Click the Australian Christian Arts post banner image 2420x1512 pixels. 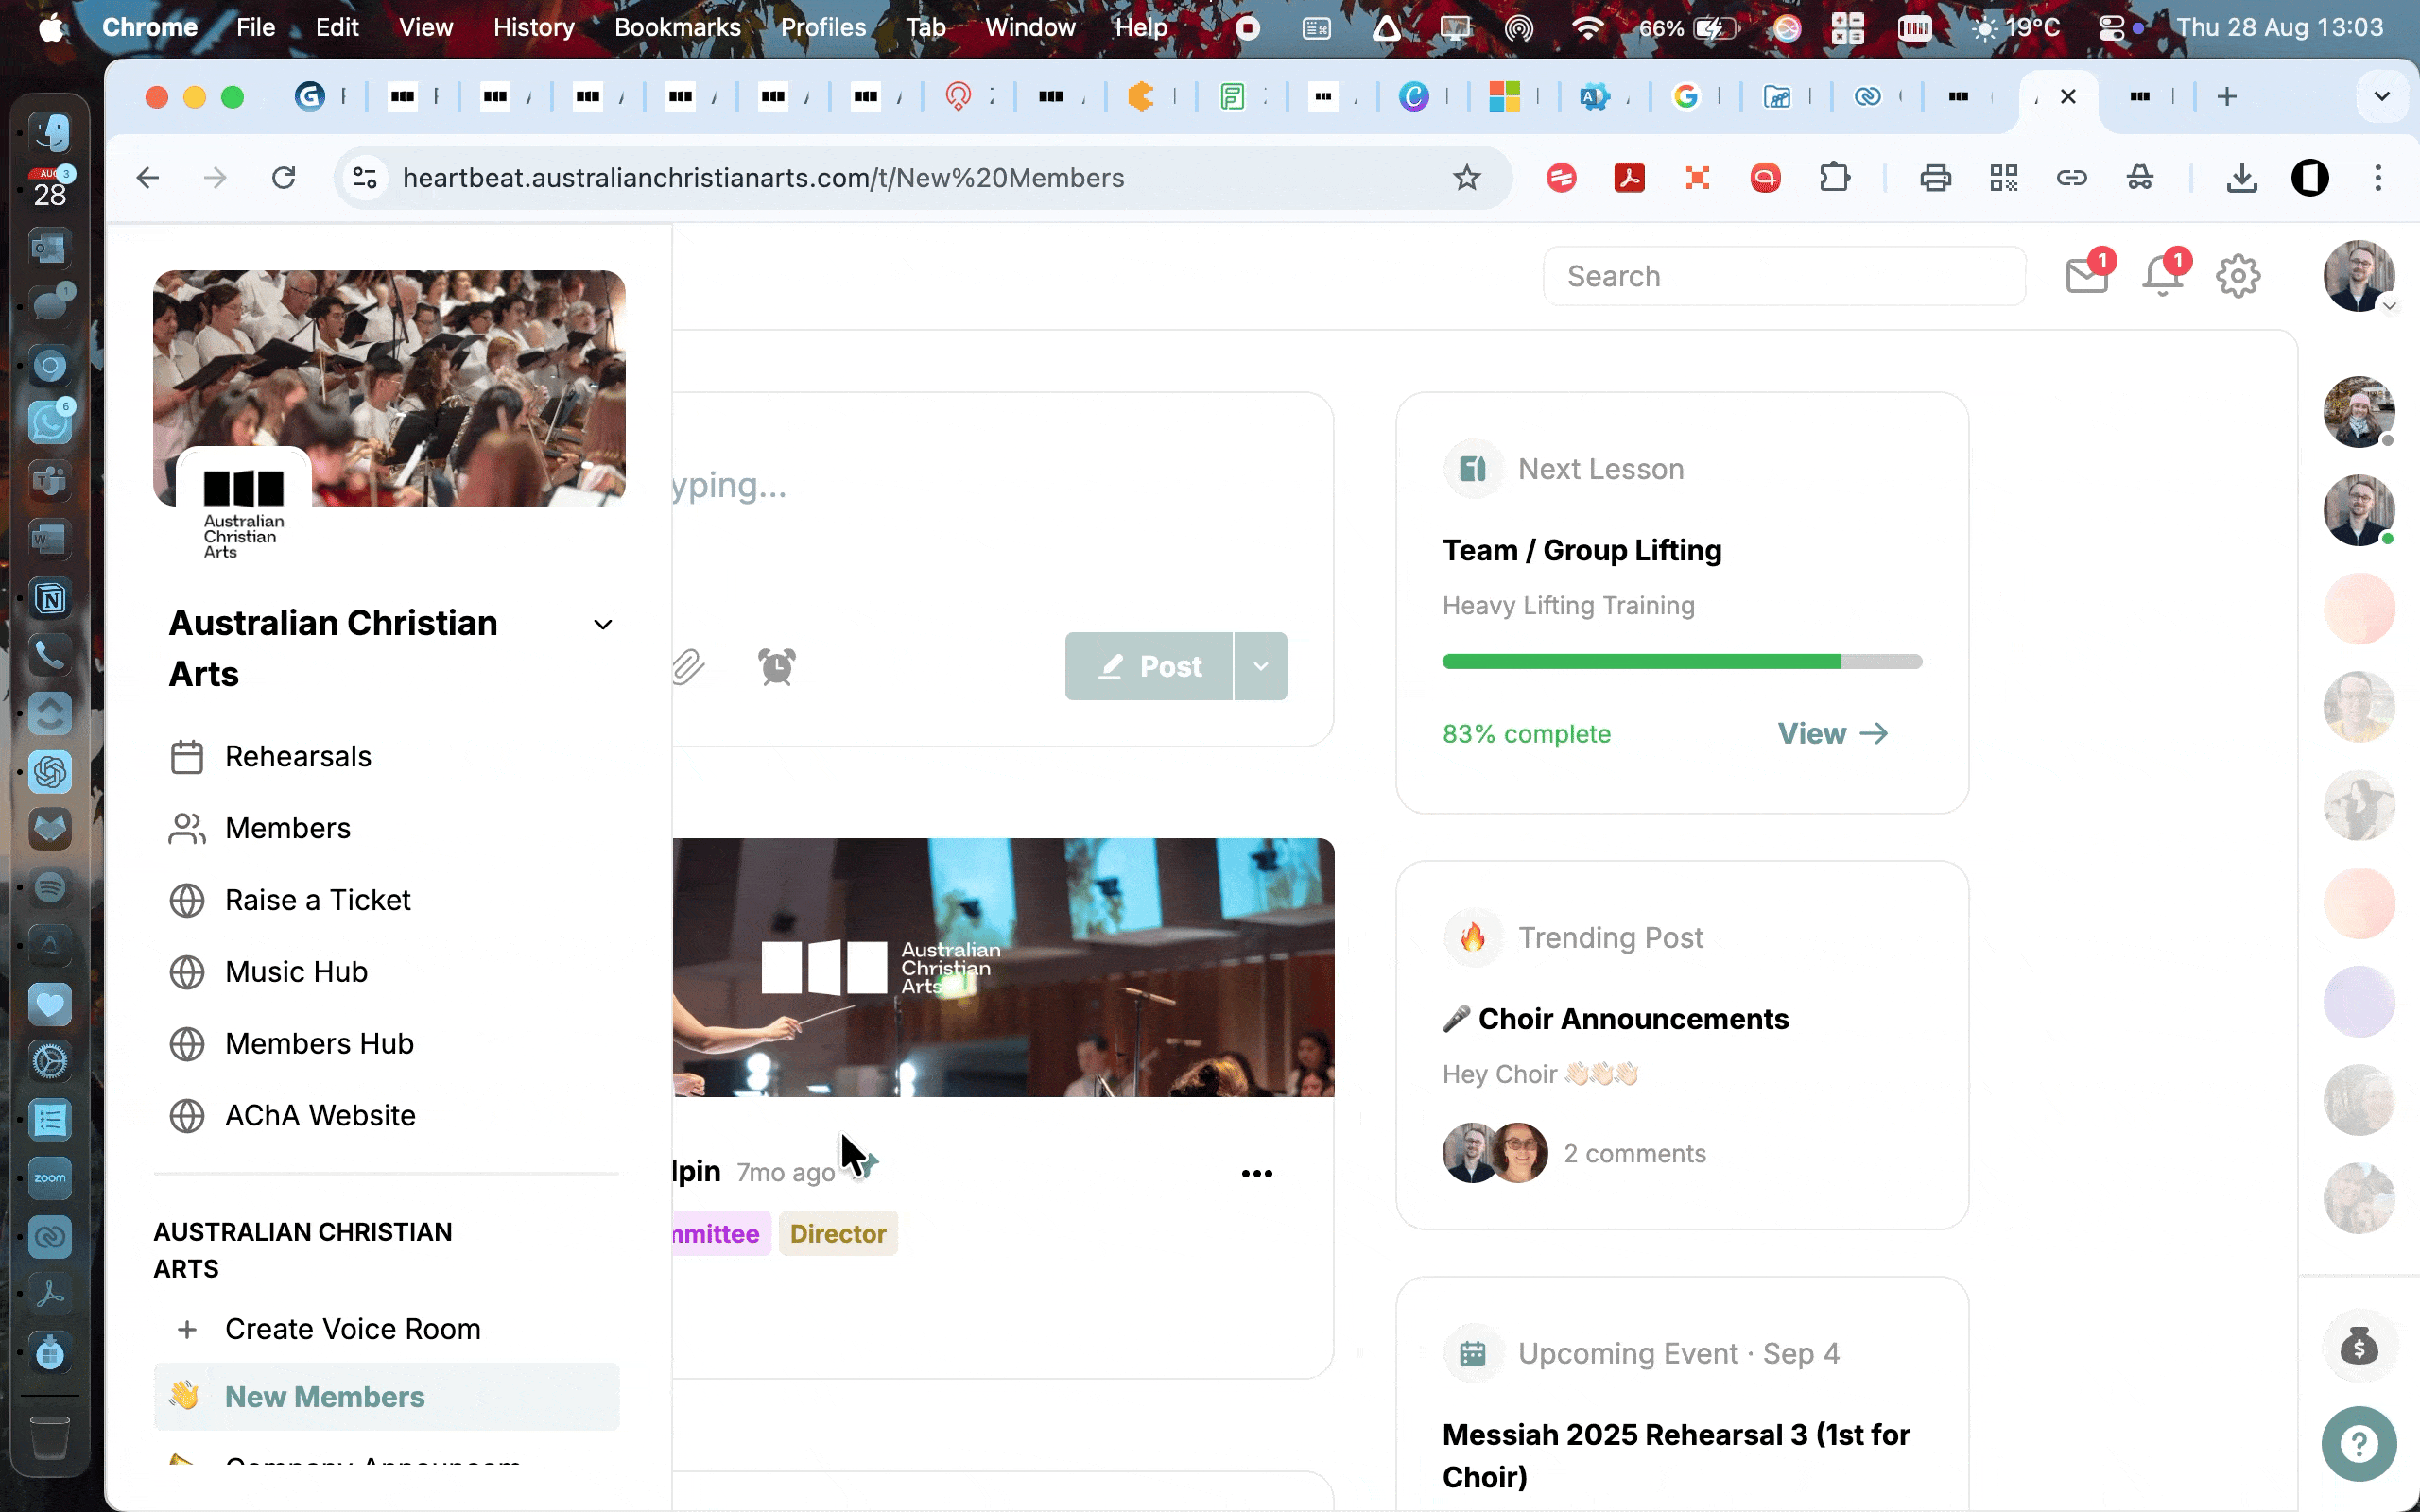coord(1003,967)
